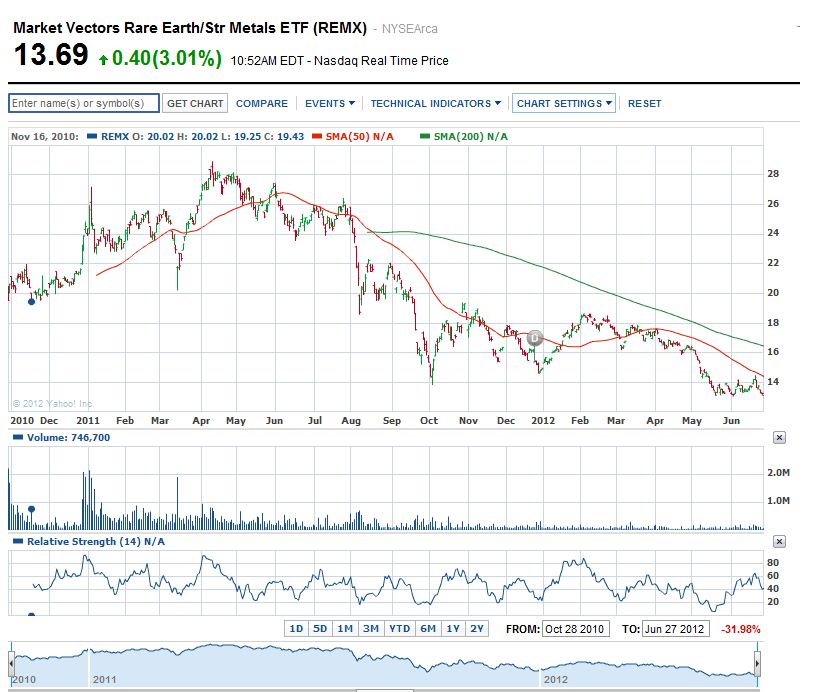Viewport: 827px width, 692px height.
Task: Select the 6M time range
Action: [428, 629]
